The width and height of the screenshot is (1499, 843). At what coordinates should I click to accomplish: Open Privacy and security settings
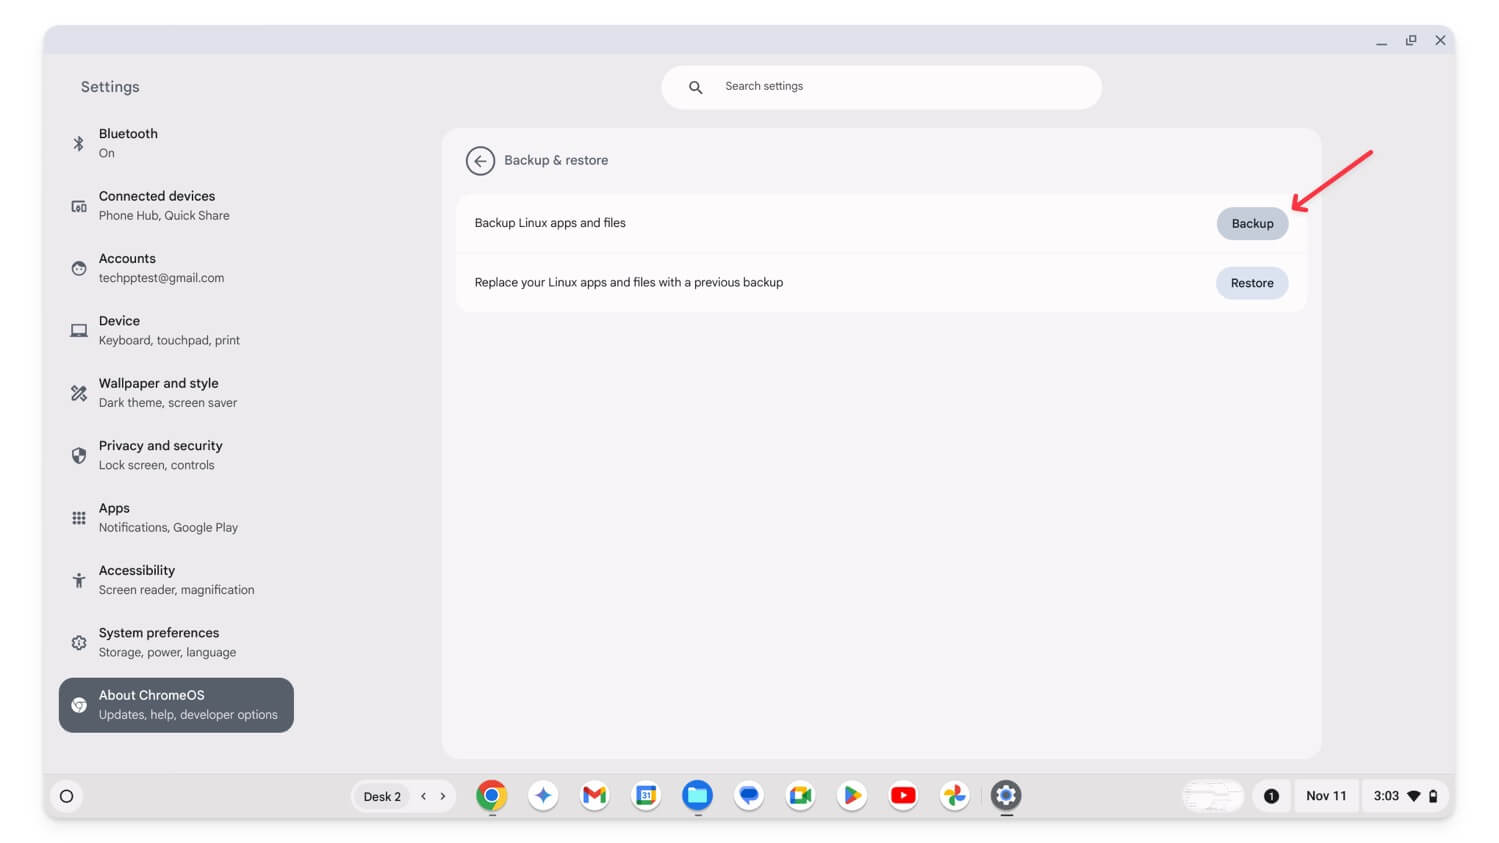[176, 455]
